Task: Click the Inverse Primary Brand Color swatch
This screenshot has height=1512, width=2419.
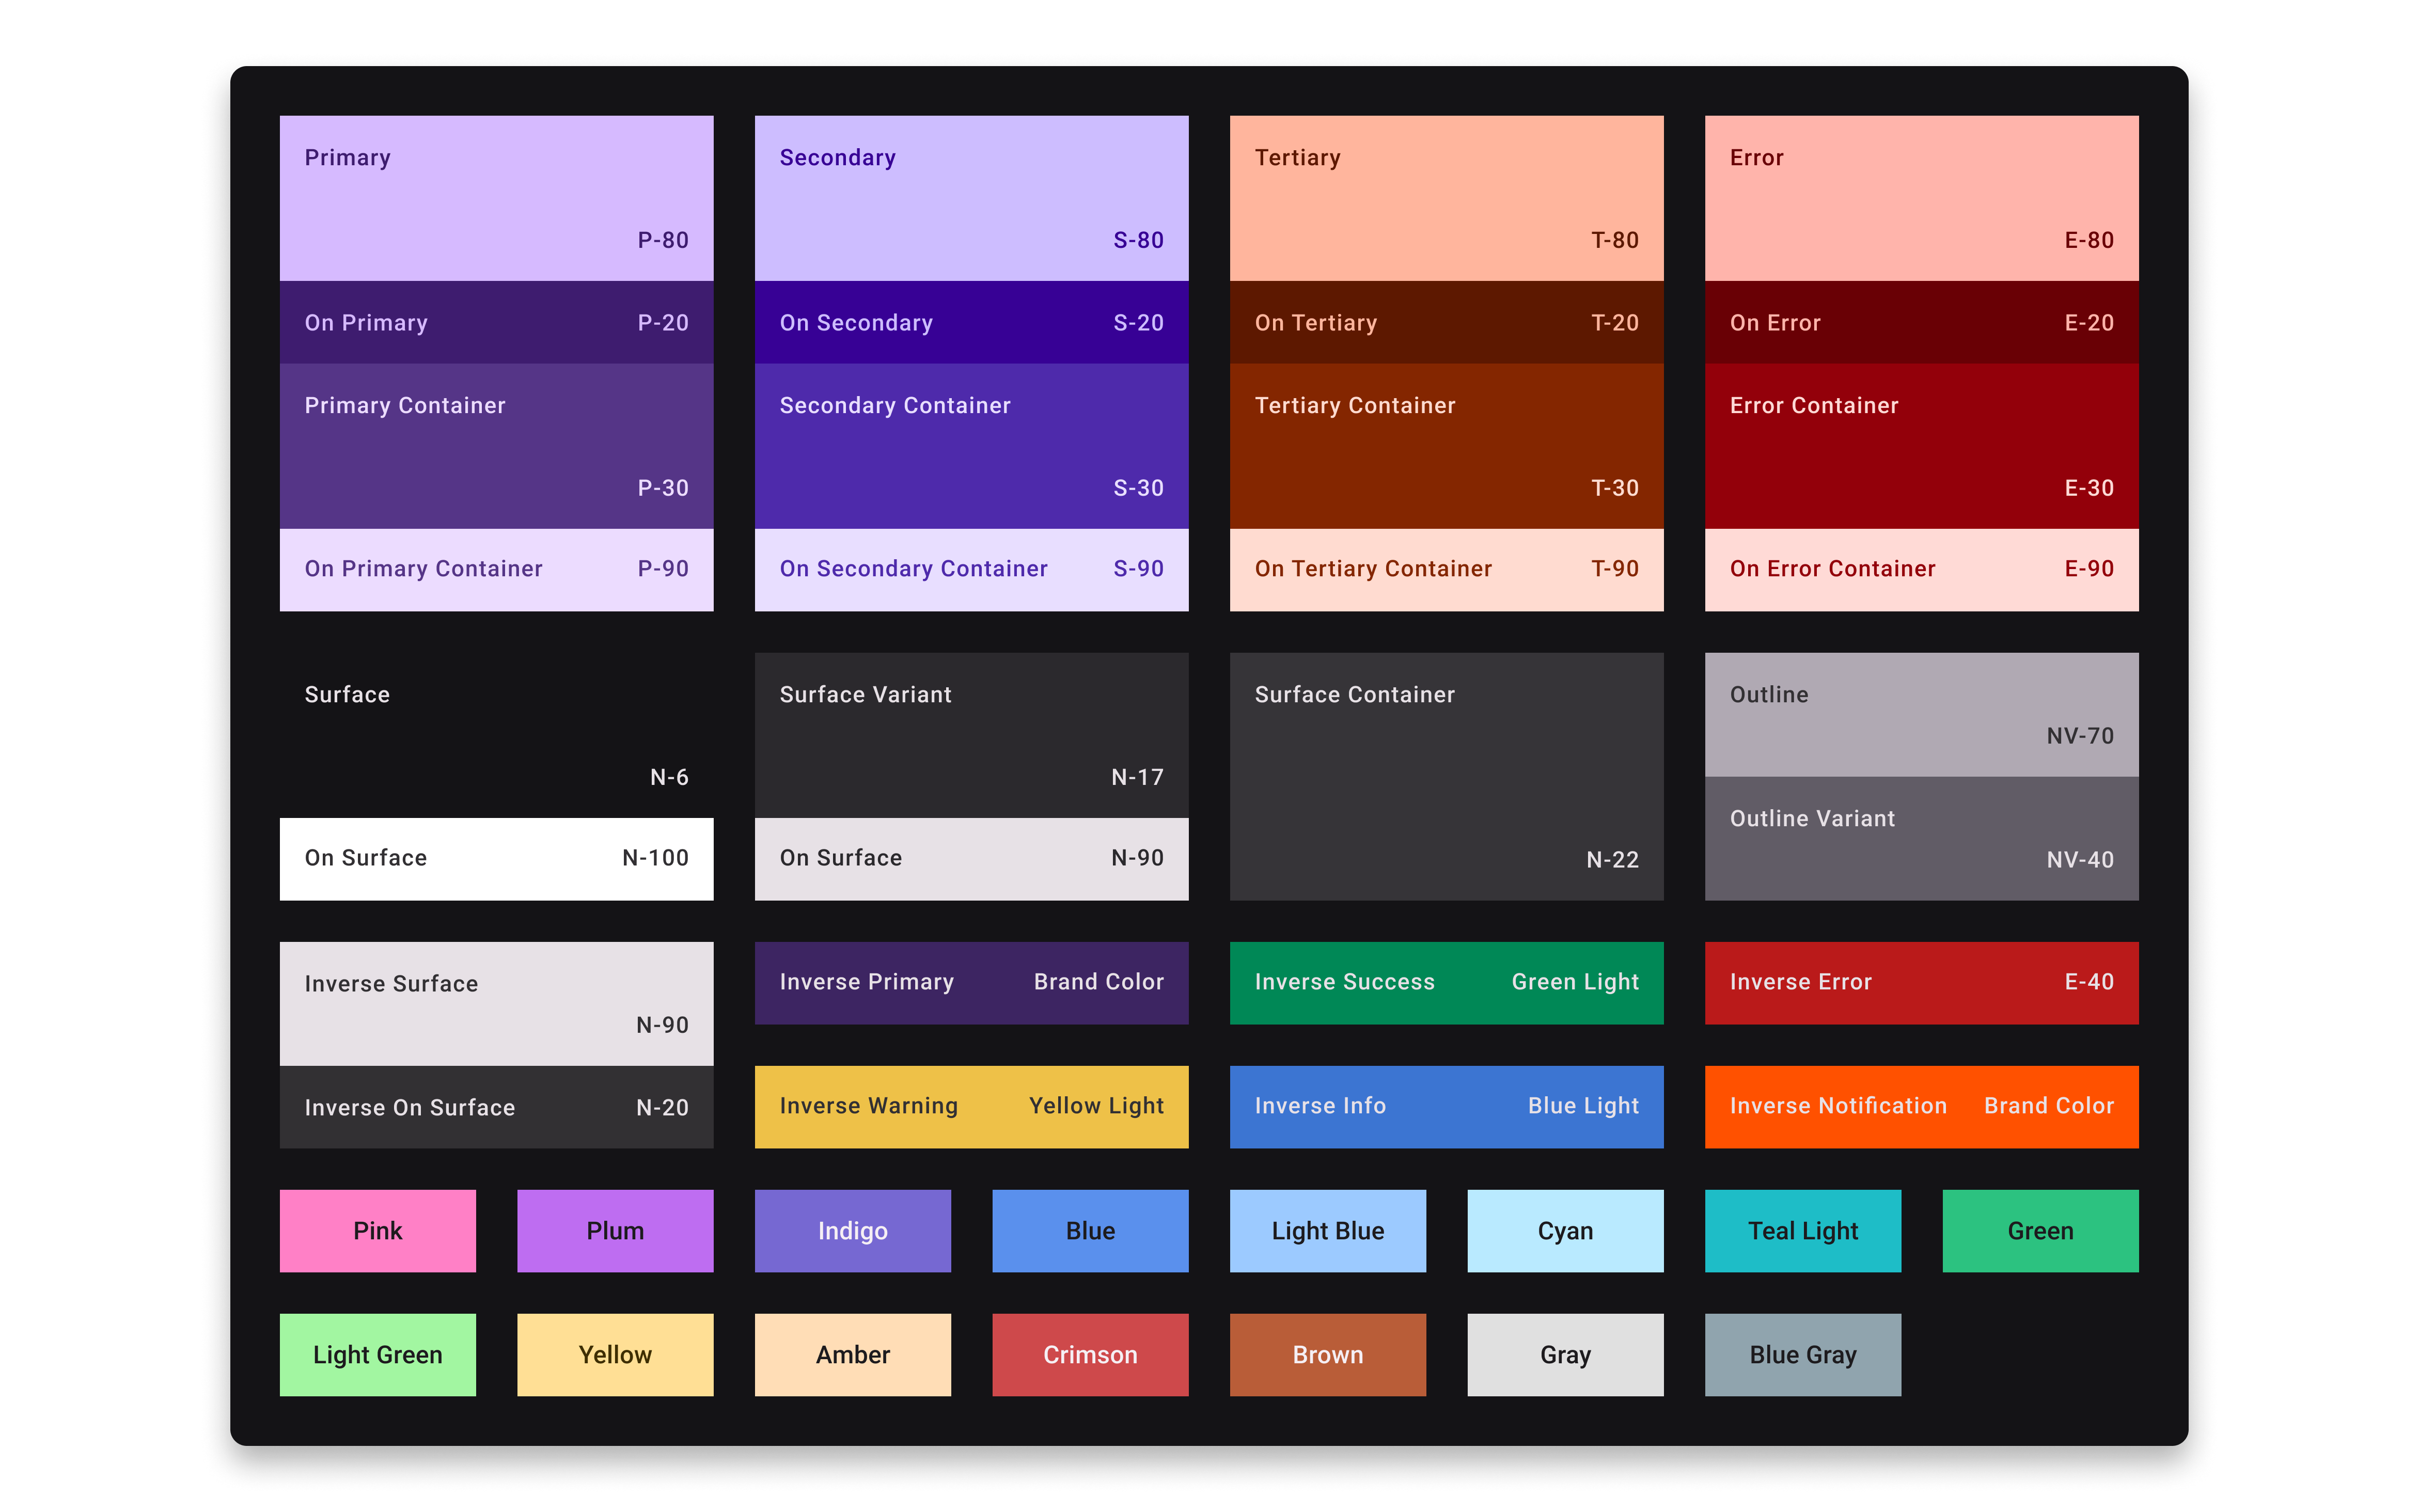Action: point(970,983)
